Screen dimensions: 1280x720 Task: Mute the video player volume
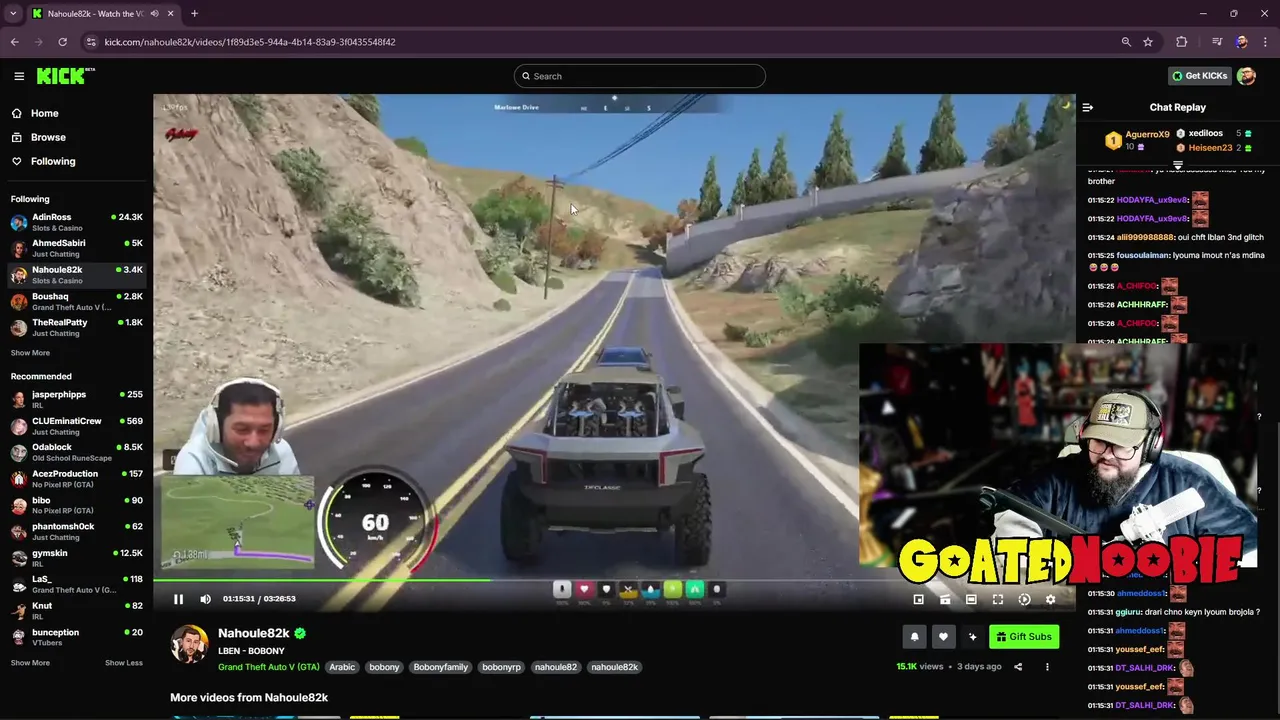(205, 599)
